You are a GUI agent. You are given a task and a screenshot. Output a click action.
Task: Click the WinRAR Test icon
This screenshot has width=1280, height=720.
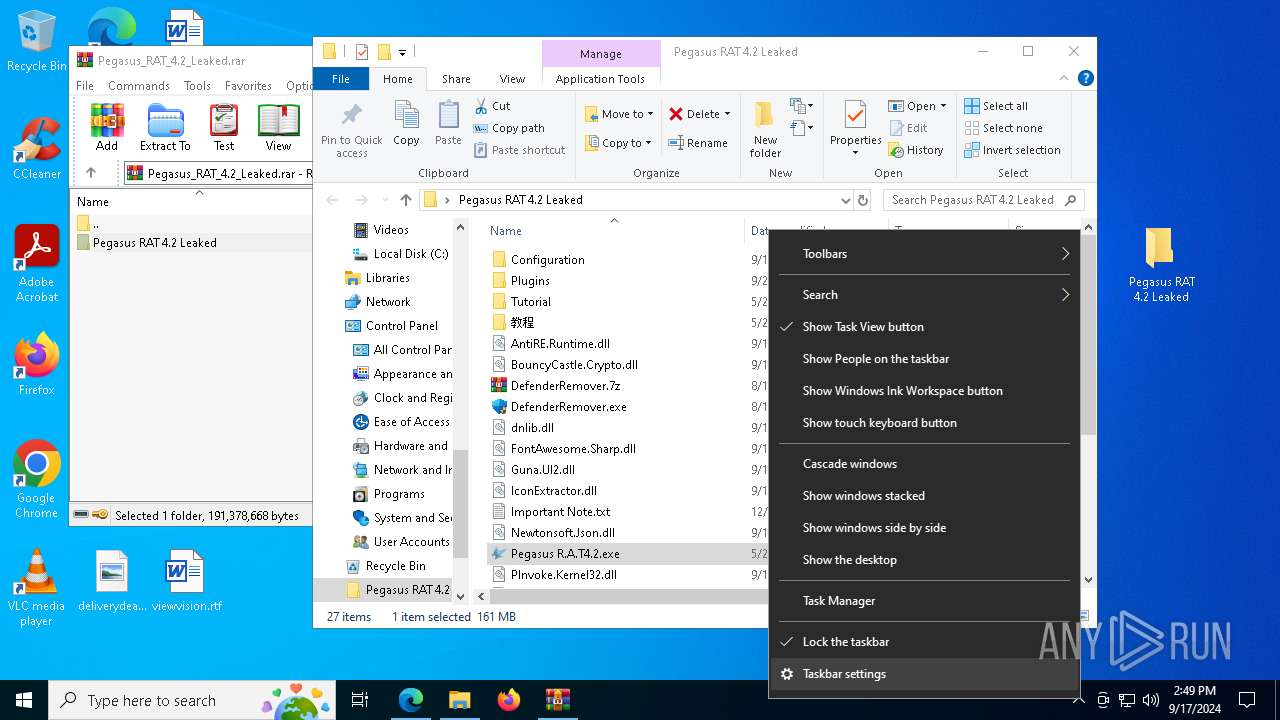[224, 127]
